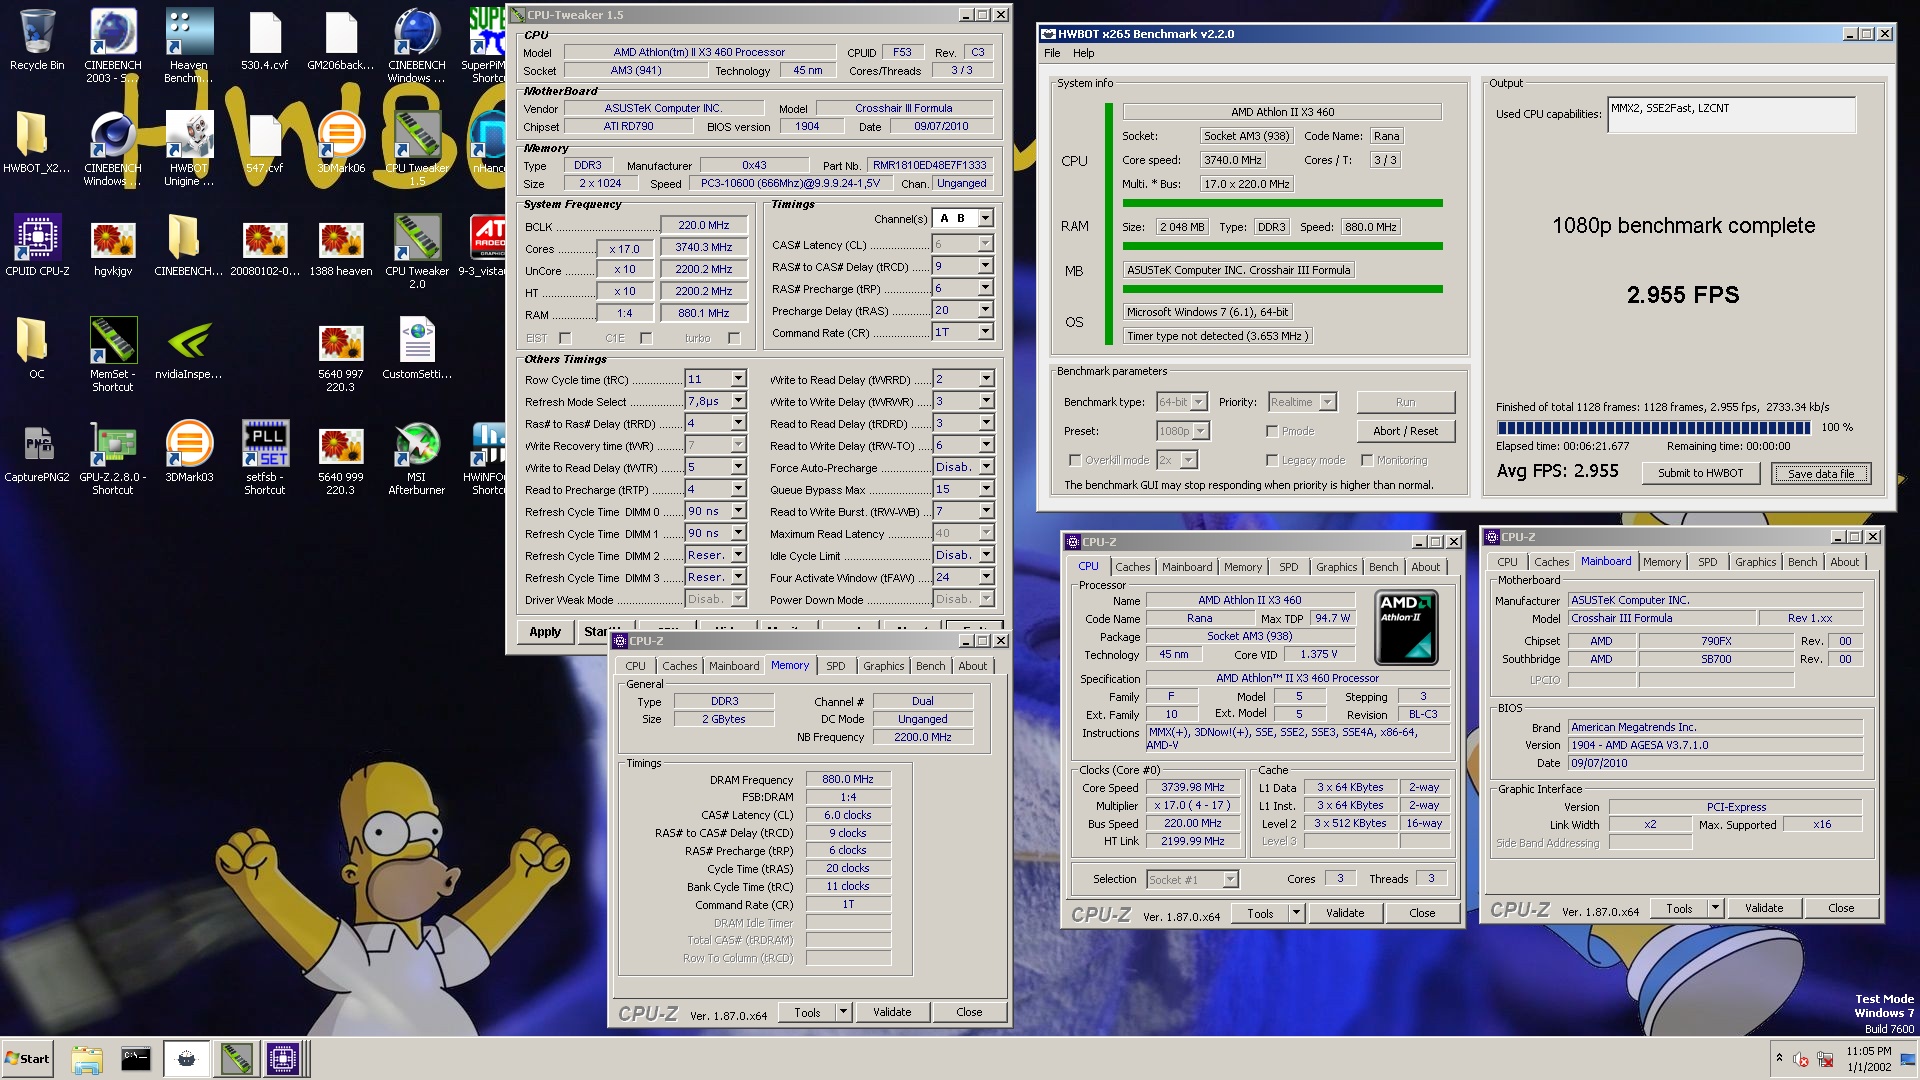Open Priority Realtime dropdown
The height and width of the screenshot is (1080, 1920).
1327,402
